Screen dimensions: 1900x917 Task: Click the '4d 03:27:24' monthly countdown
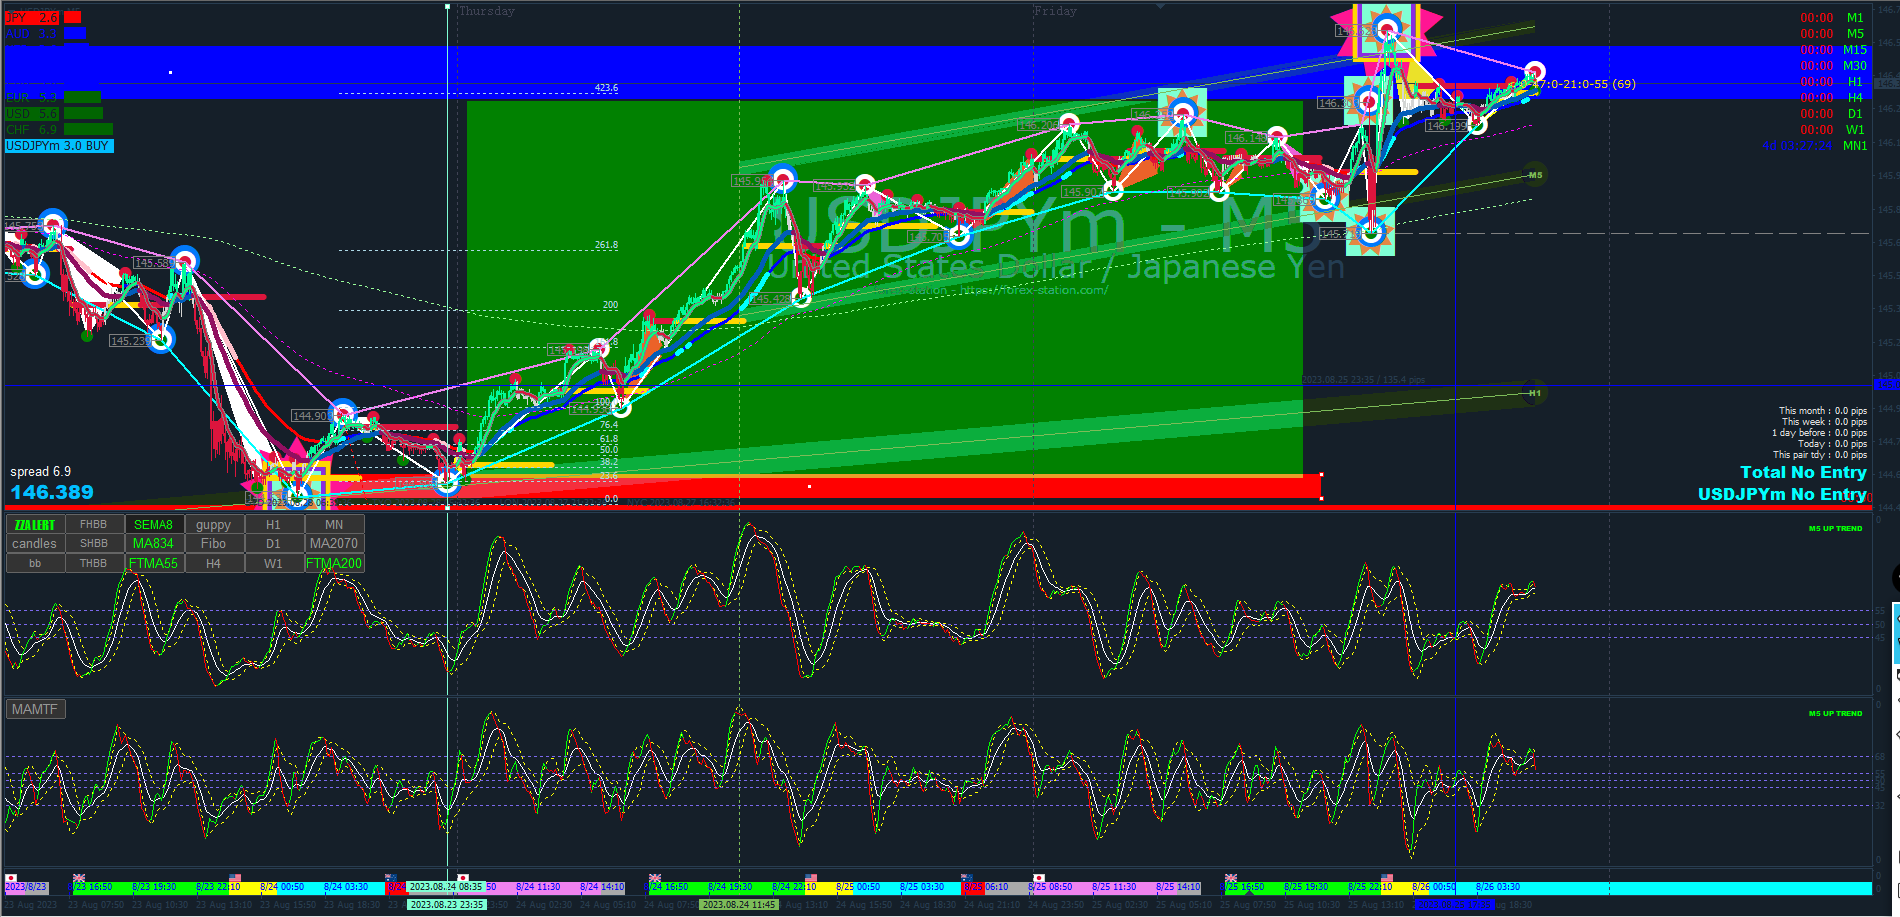[x=1797, y=146]
